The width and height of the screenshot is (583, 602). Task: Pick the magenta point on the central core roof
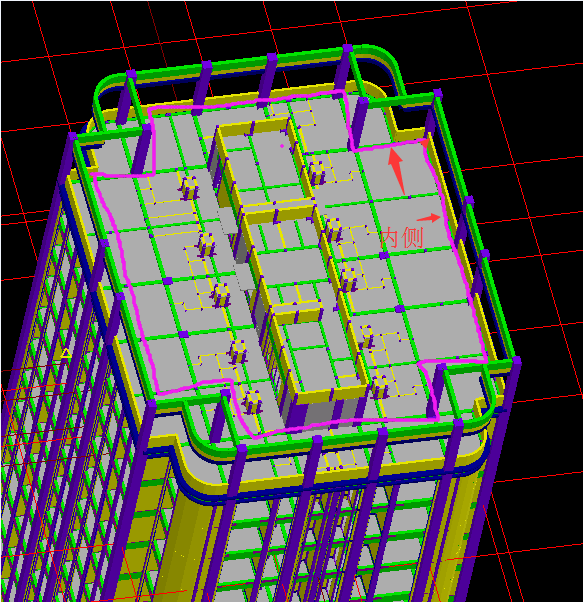282,146
